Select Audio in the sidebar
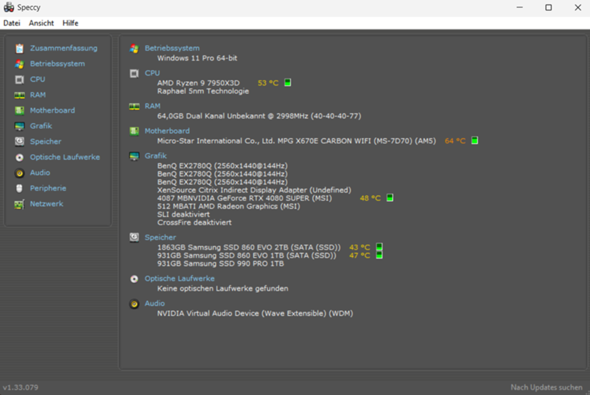The image size is (590, 395). pyautogui.click(x=40, y=173)
